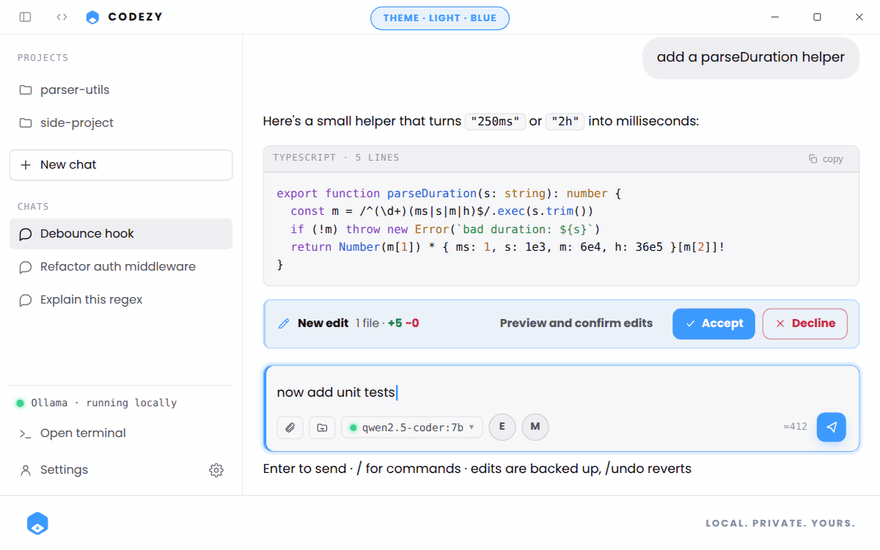
Task: Send the message with the paper plane icon
Action: click(831, 427)
